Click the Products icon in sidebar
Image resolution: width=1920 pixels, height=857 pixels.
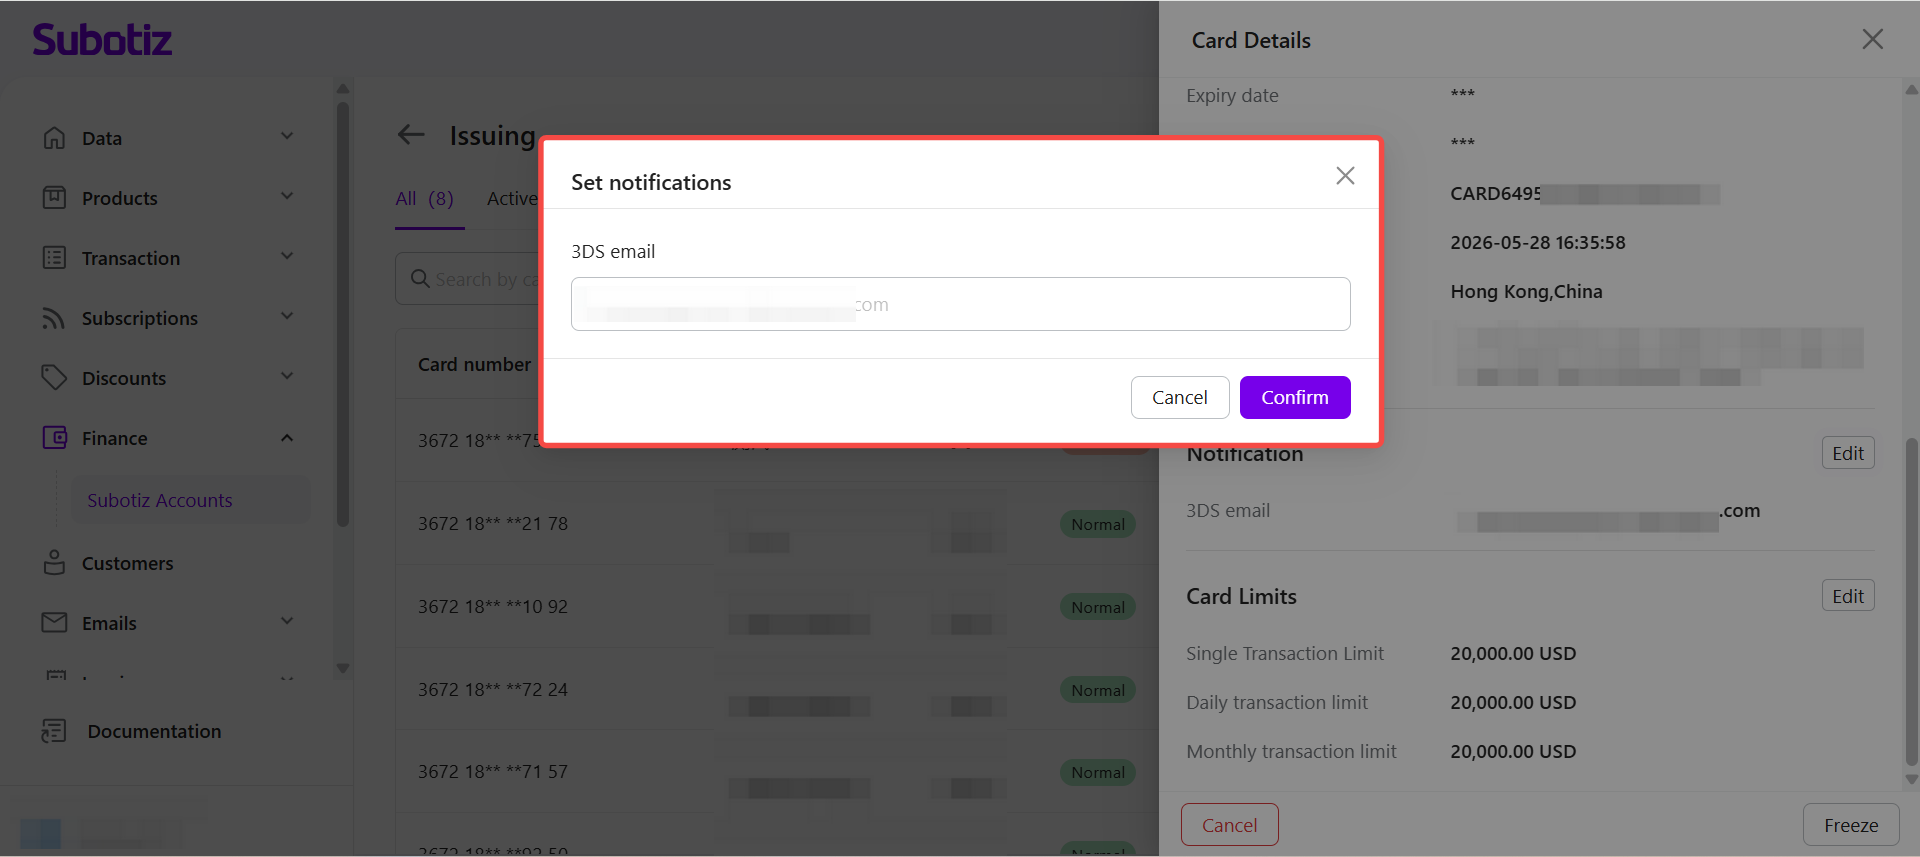(54, 198)
